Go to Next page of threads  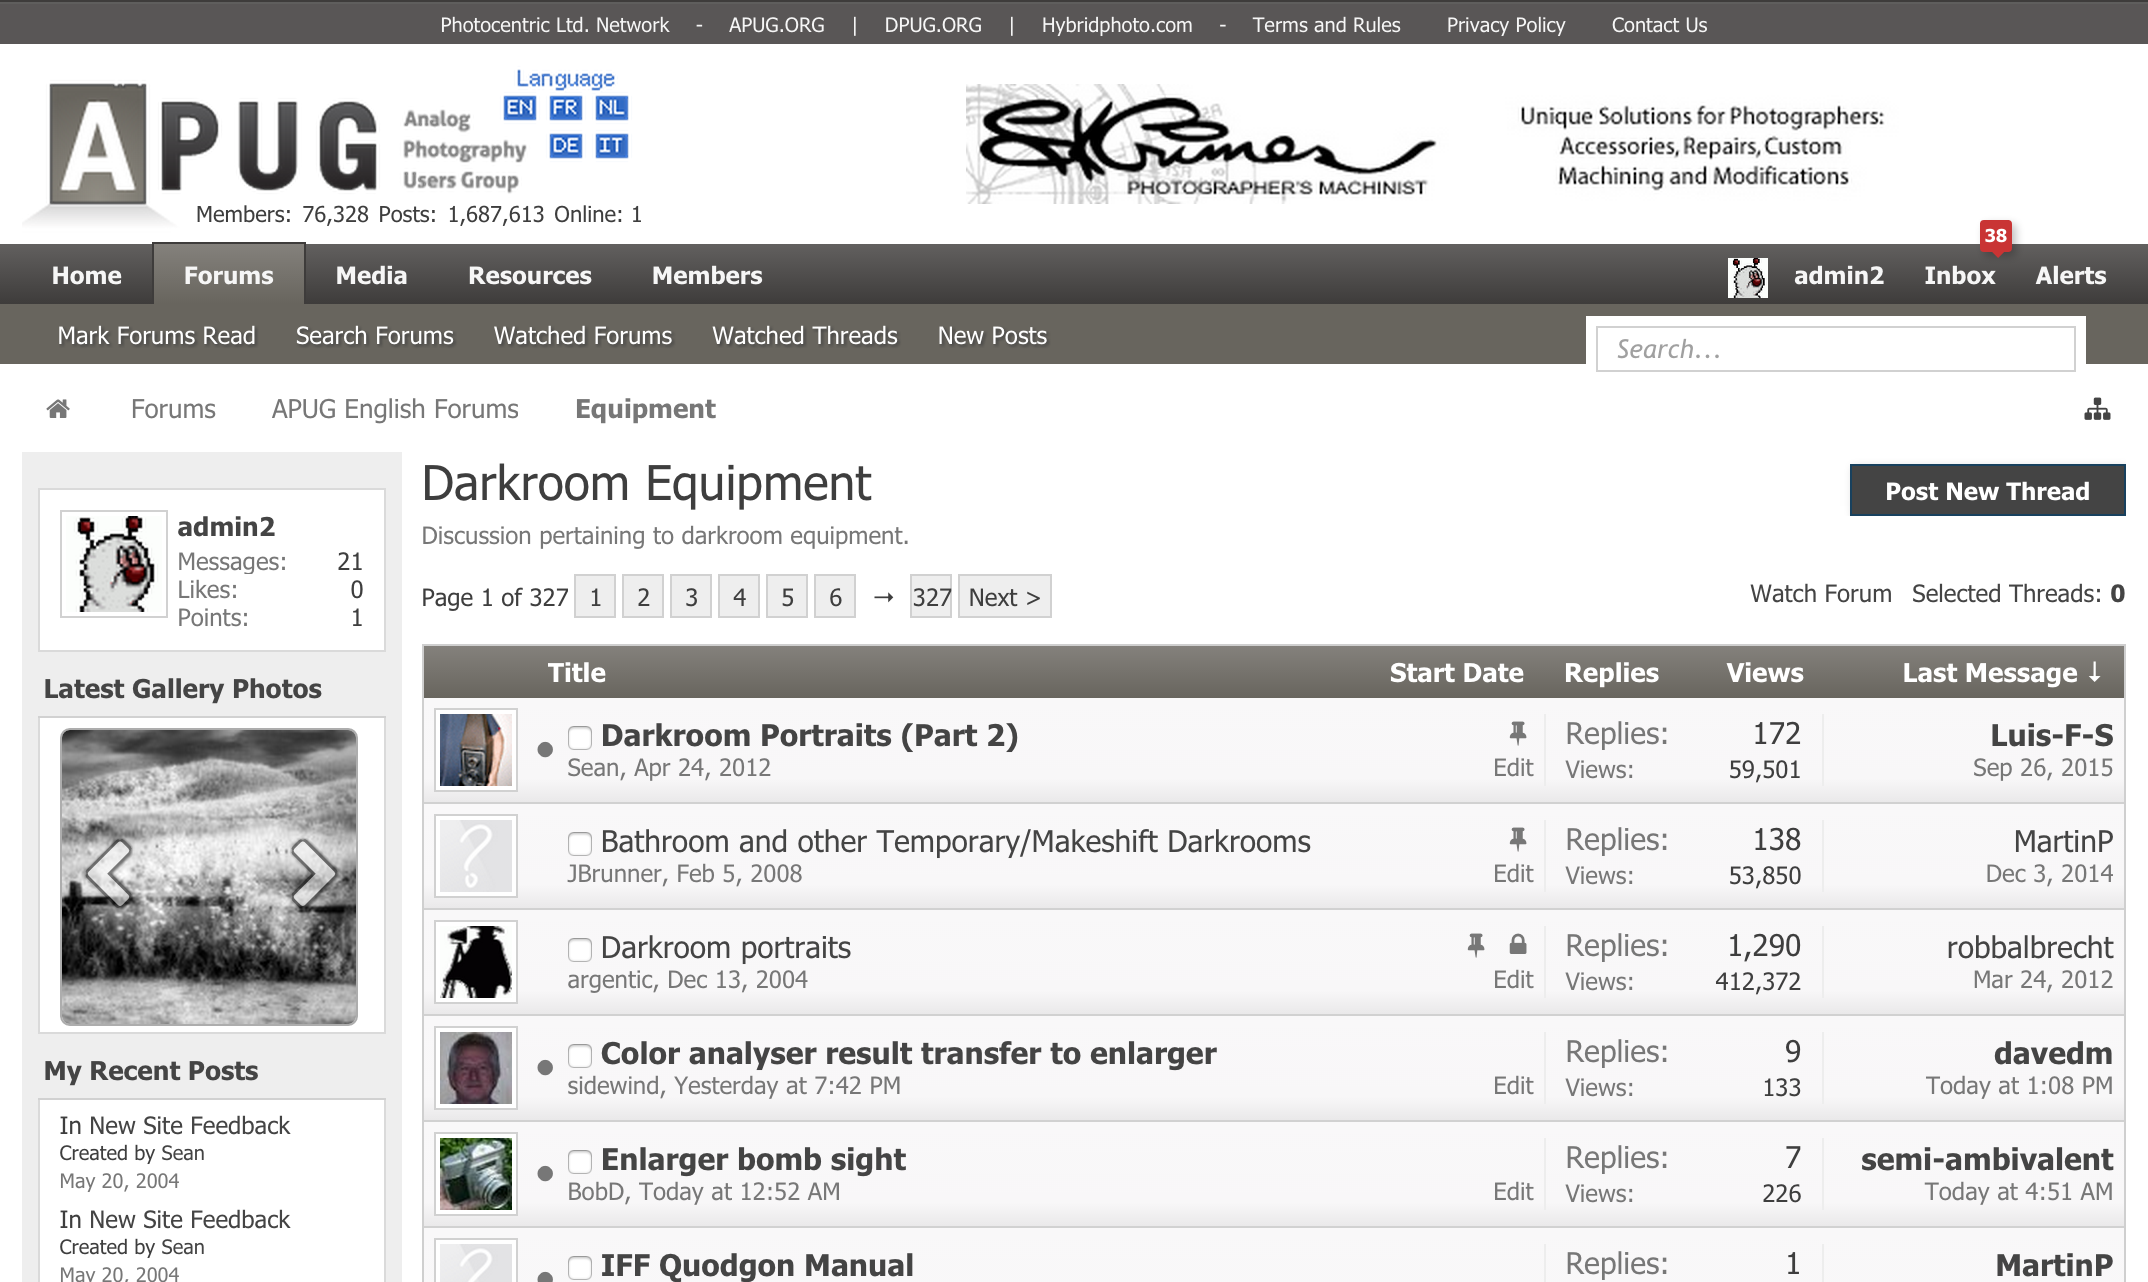pyautogui.click(x=1004, y=597)
